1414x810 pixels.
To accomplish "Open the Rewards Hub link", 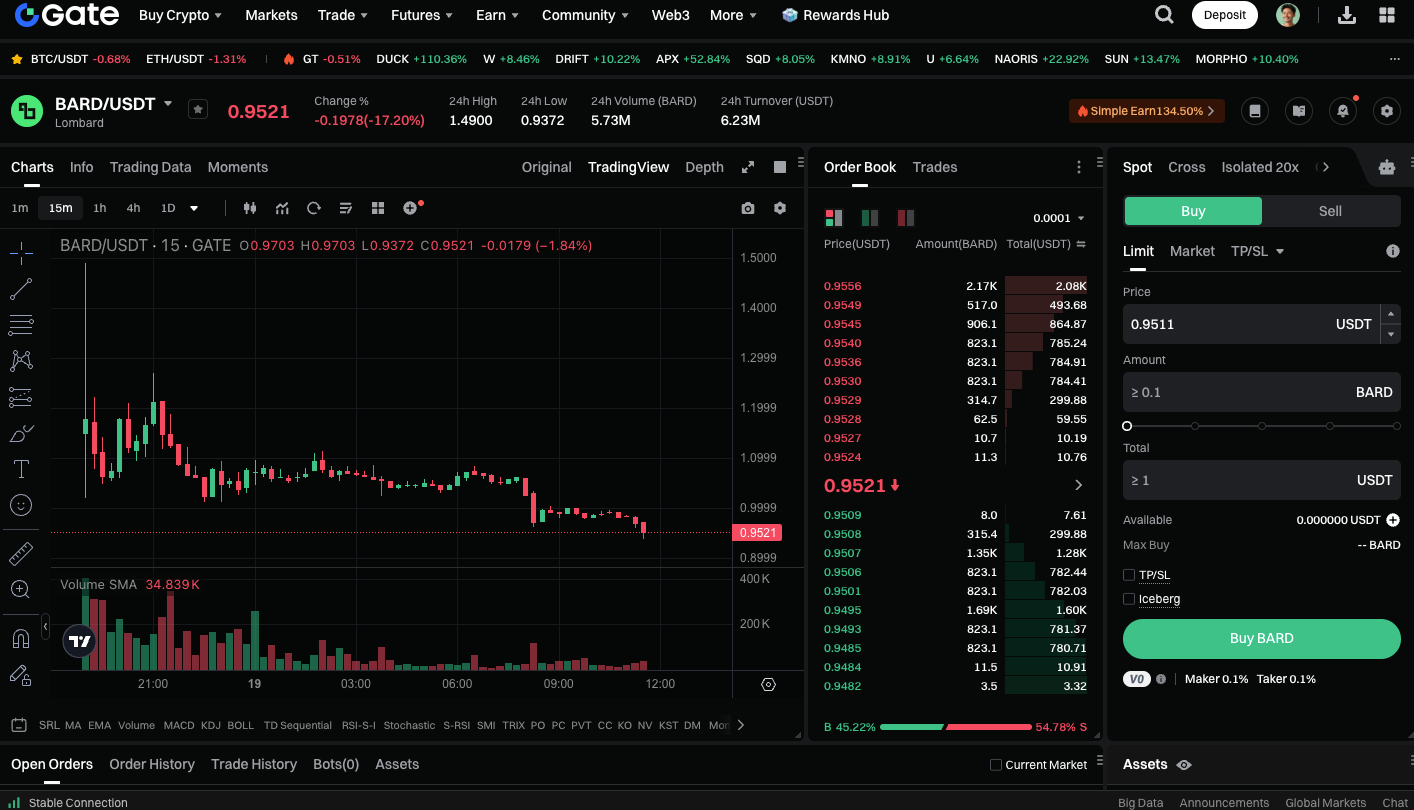I will point(835,15).
